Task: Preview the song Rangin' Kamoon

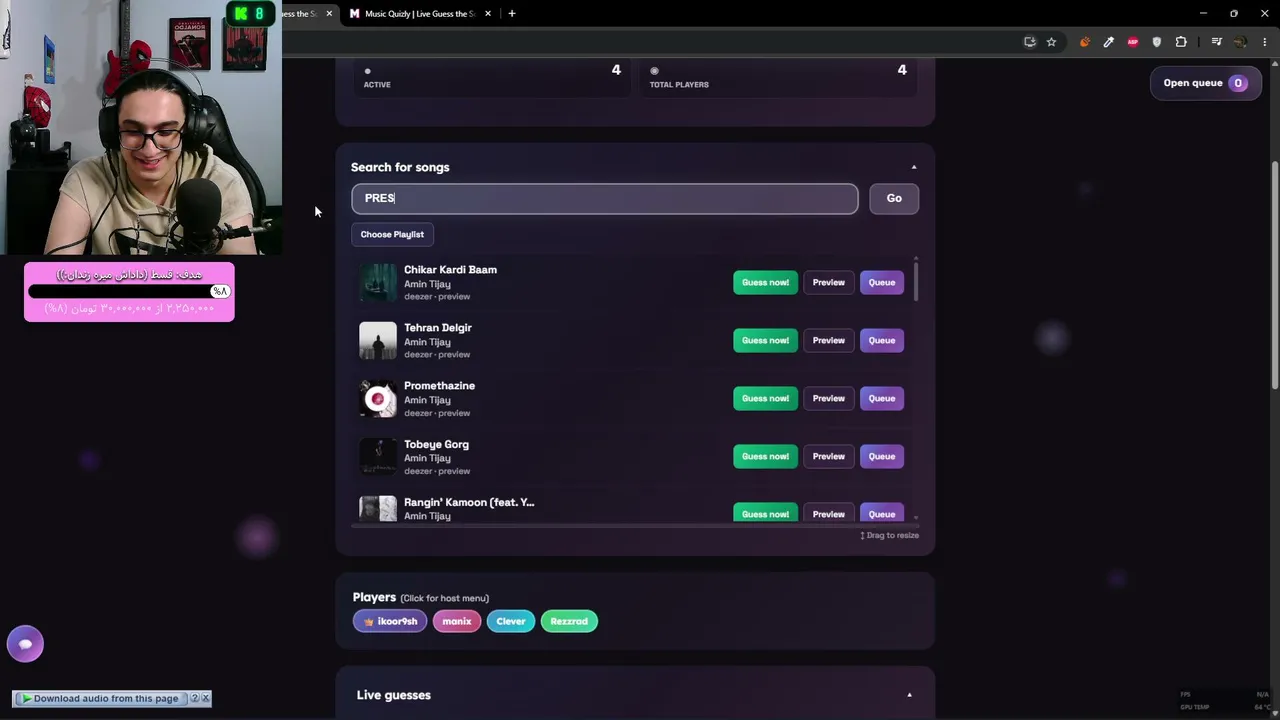Action: coord(828,513)
